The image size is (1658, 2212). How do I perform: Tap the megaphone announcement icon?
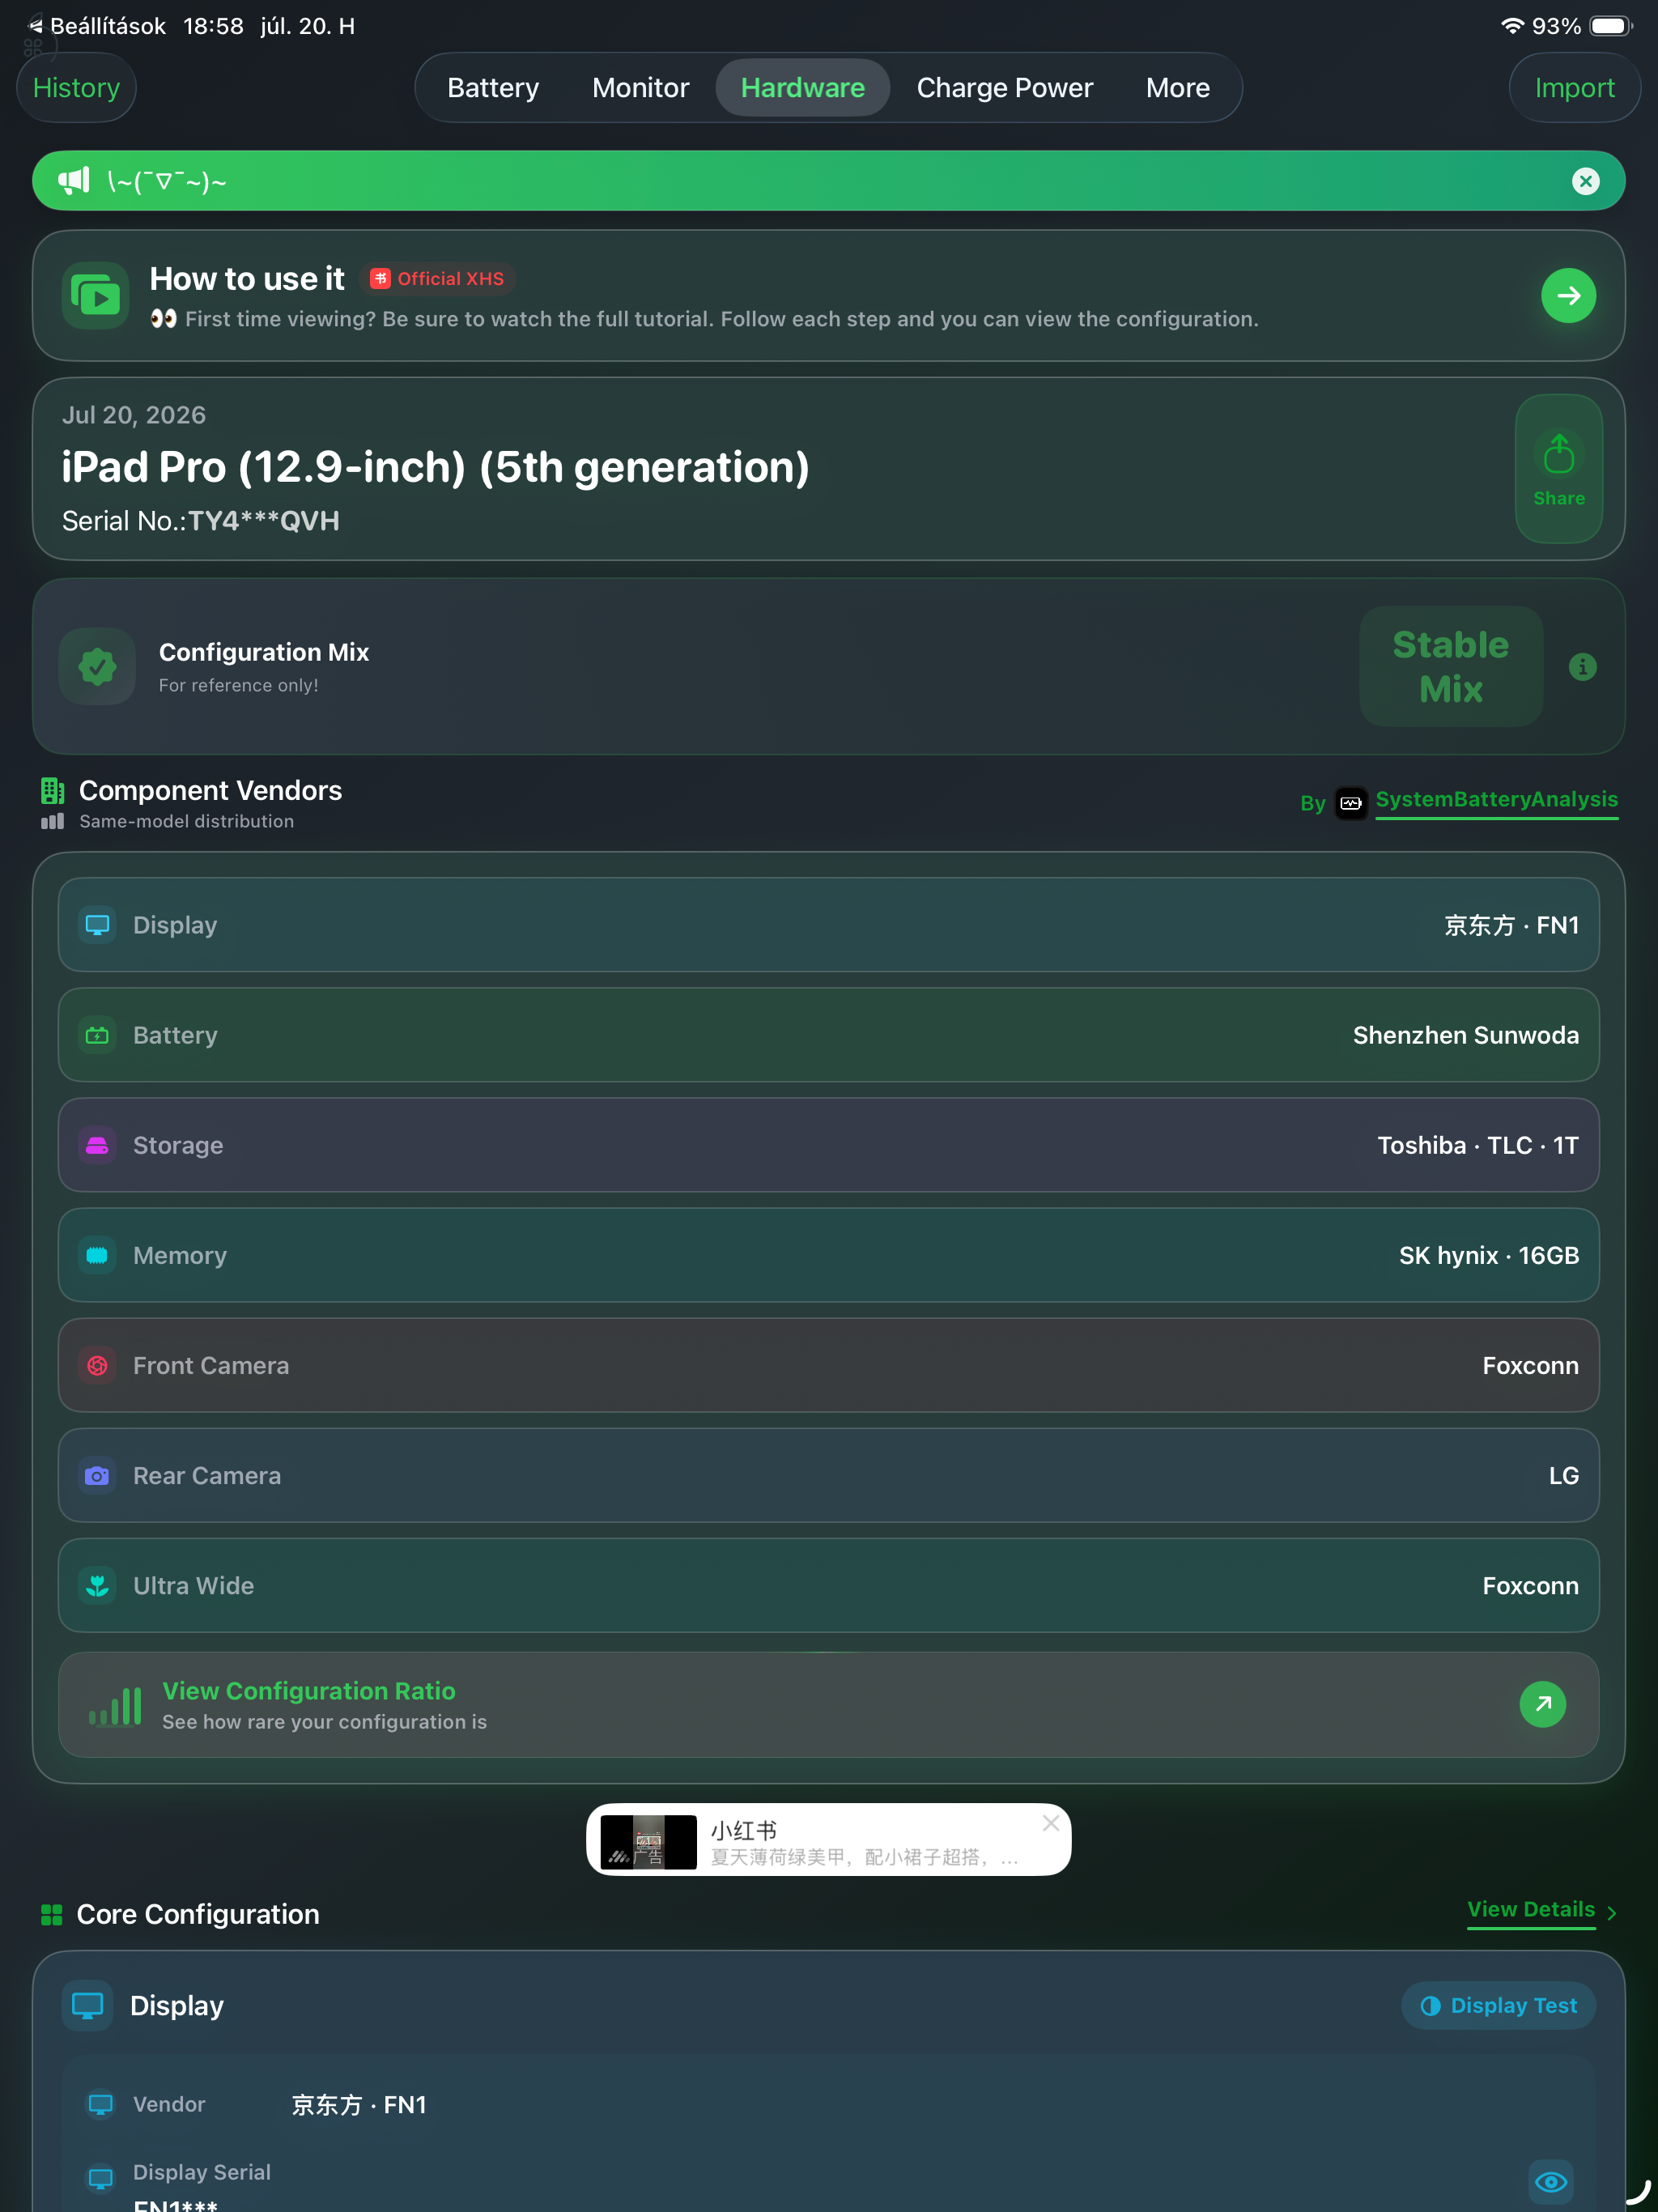coord(74,181)
